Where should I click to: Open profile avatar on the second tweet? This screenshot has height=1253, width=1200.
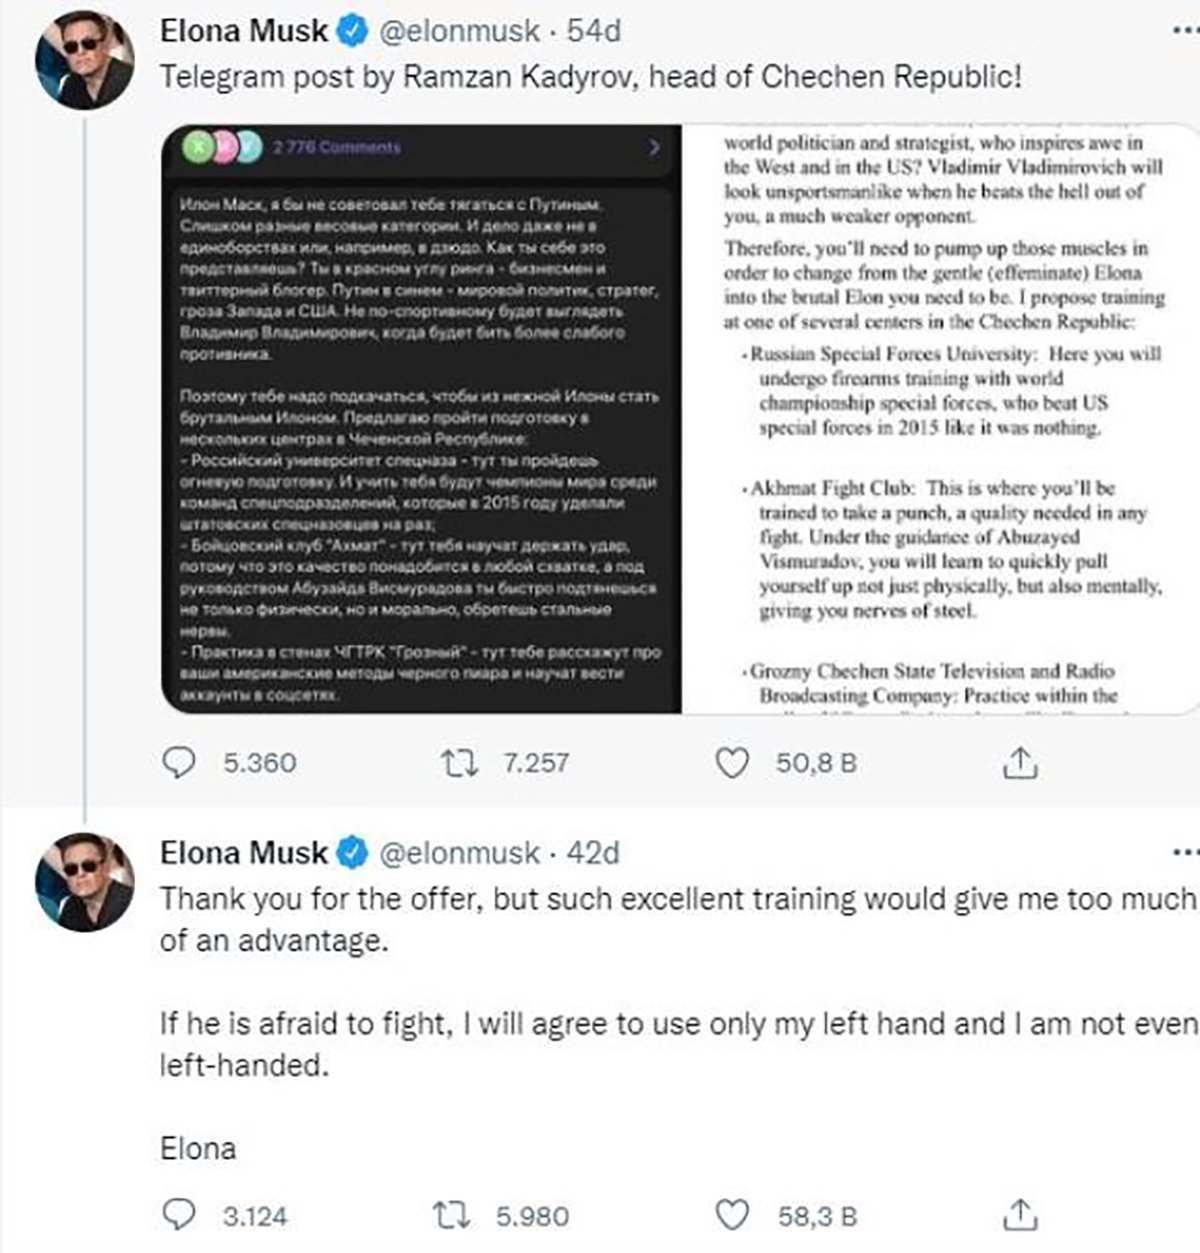[x=84, y=882]
